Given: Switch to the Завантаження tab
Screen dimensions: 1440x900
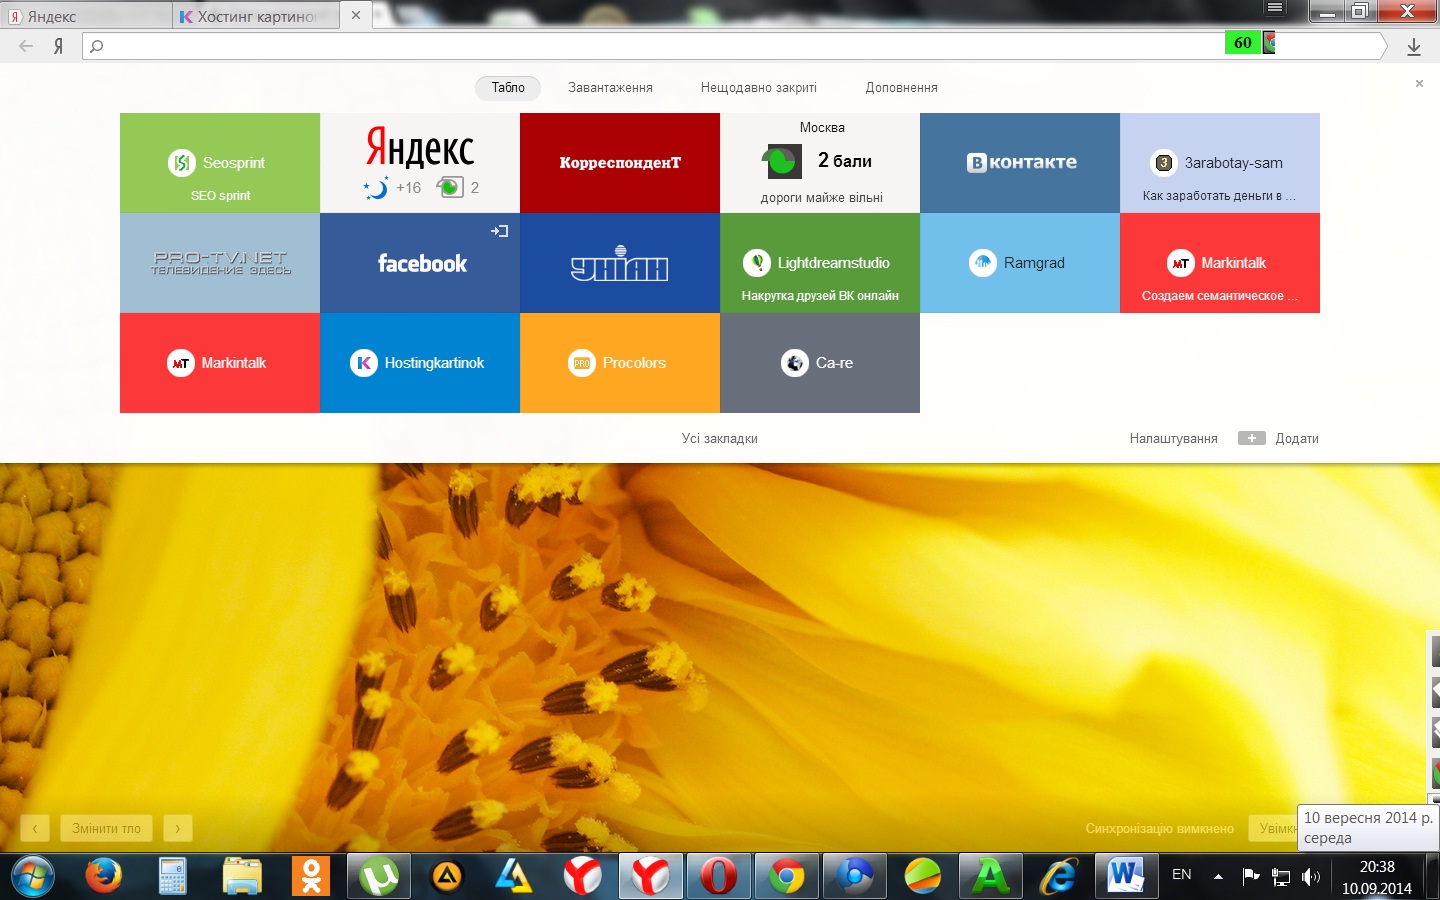Looking at the screenshot, I should tap(610, 88).
